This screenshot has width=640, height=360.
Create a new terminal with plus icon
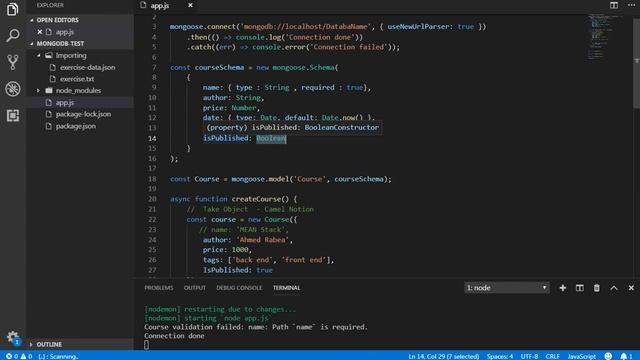coord(562,288)
